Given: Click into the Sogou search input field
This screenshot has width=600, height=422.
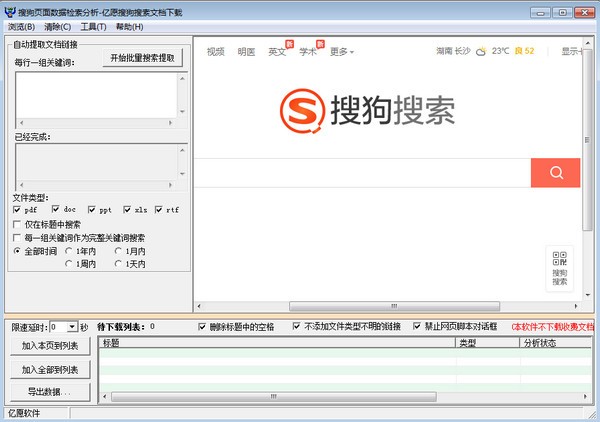Looking at the screenshot, I should (360, 172).
